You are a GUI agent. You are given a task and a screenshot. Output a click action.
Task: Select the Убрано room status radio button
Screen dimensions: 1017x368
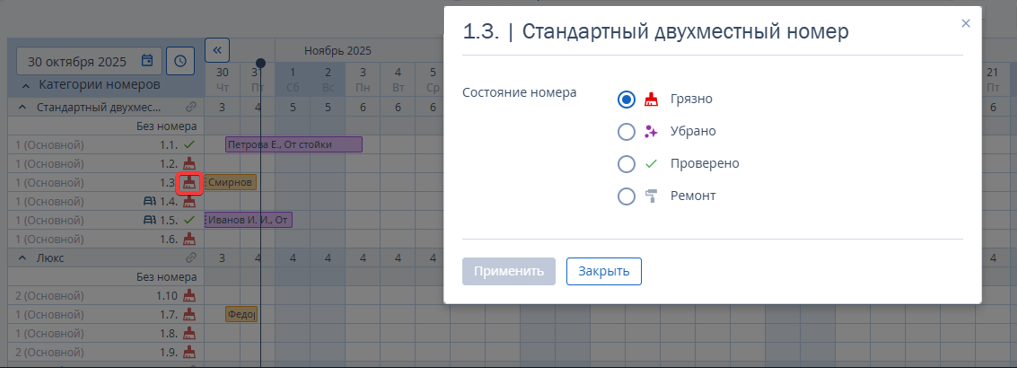pos(626,132)
